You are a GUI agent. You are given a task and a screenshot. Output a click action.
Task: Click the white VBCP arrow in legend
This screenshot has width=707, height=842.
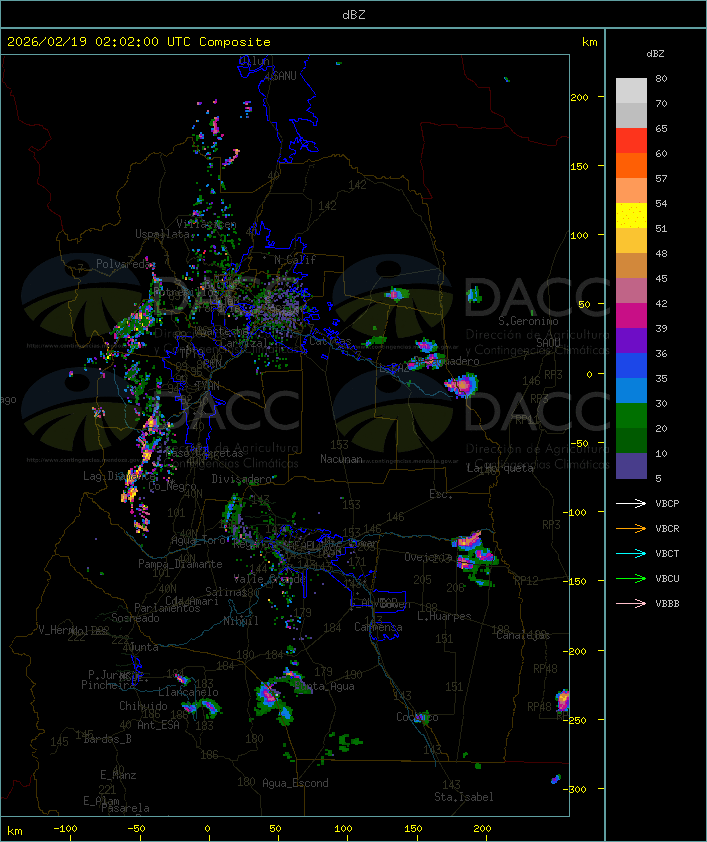(631, 504)
